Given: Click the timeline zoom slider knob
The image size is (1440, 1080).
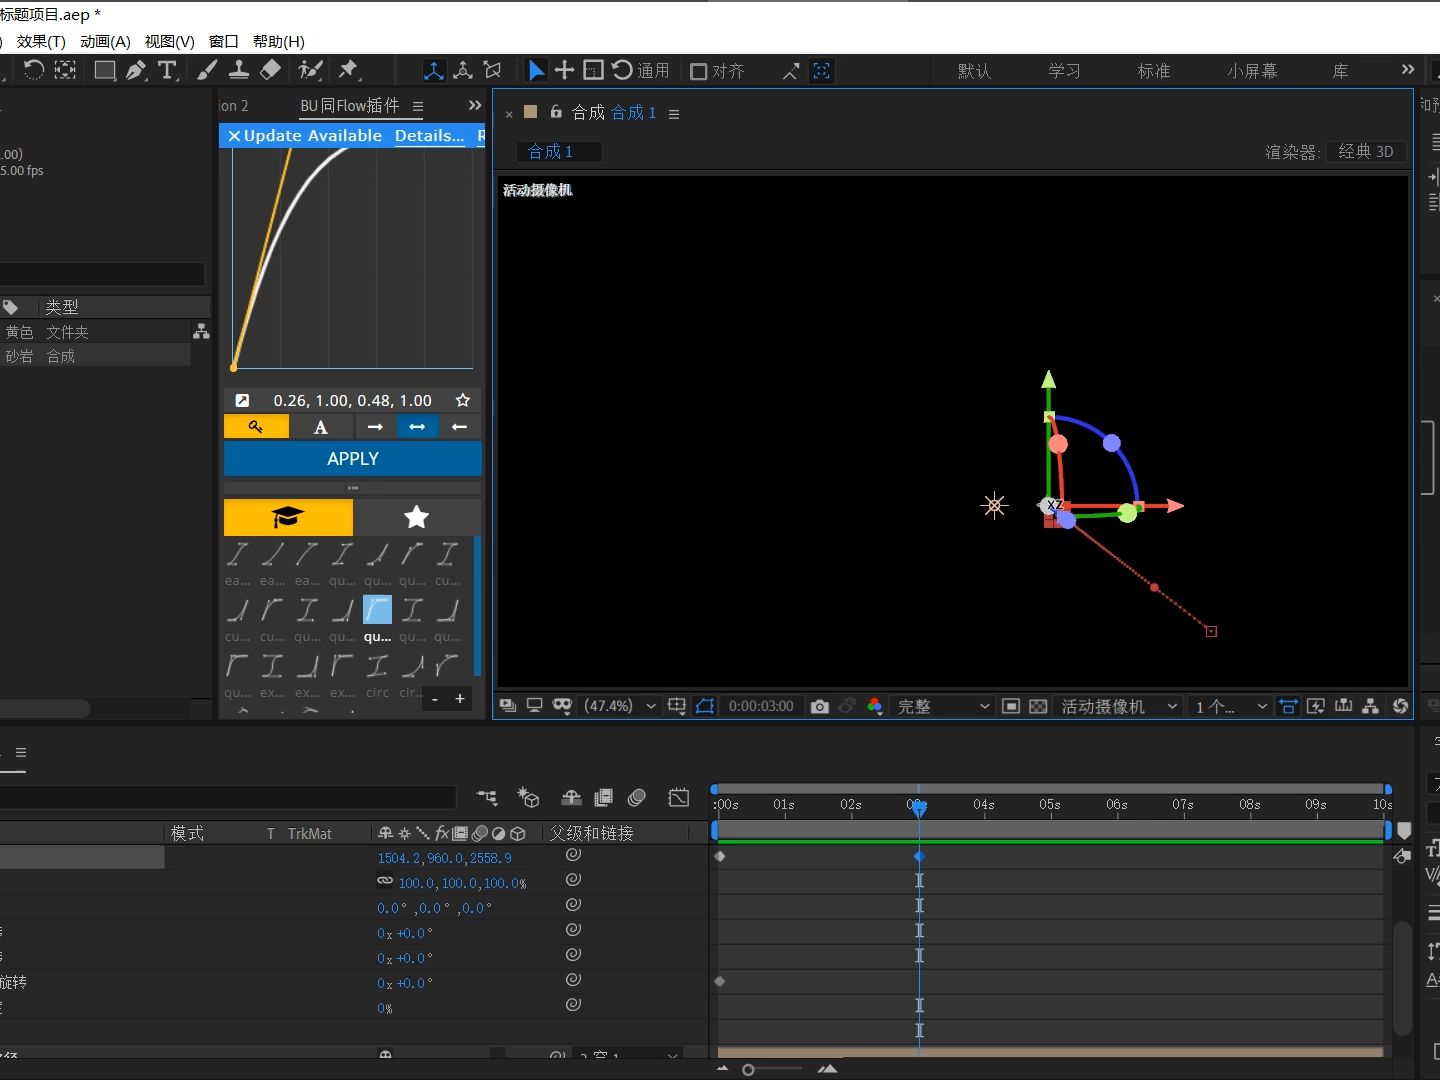Looking at the screenshot, I should (748, 1070).
